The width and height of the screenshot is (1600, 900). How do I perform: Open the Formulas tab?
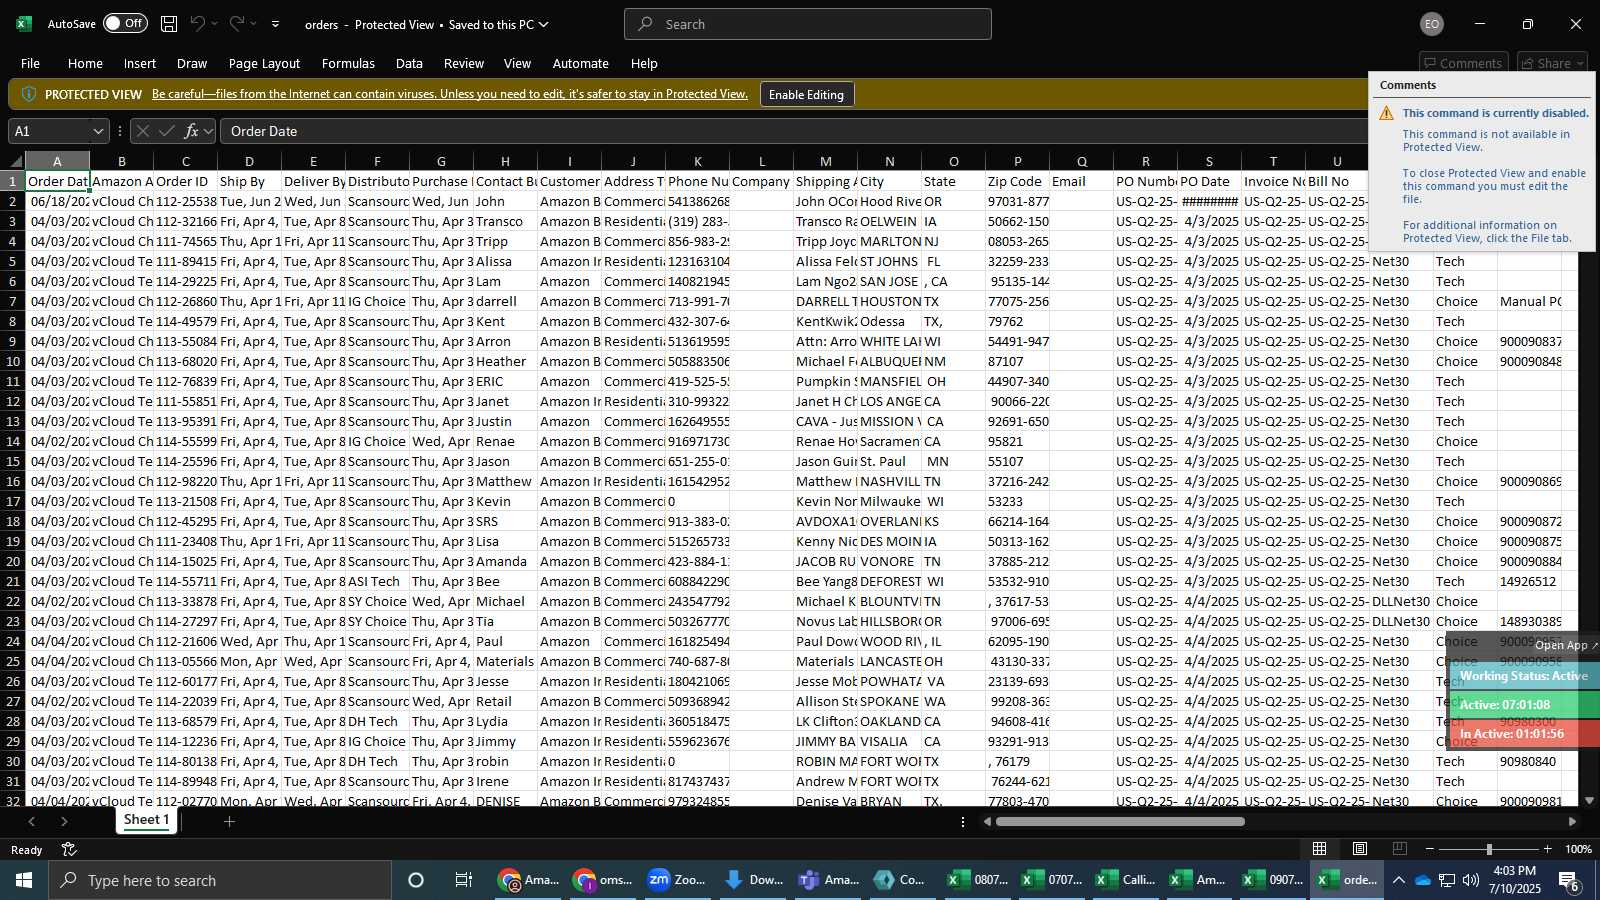point(348,63)
